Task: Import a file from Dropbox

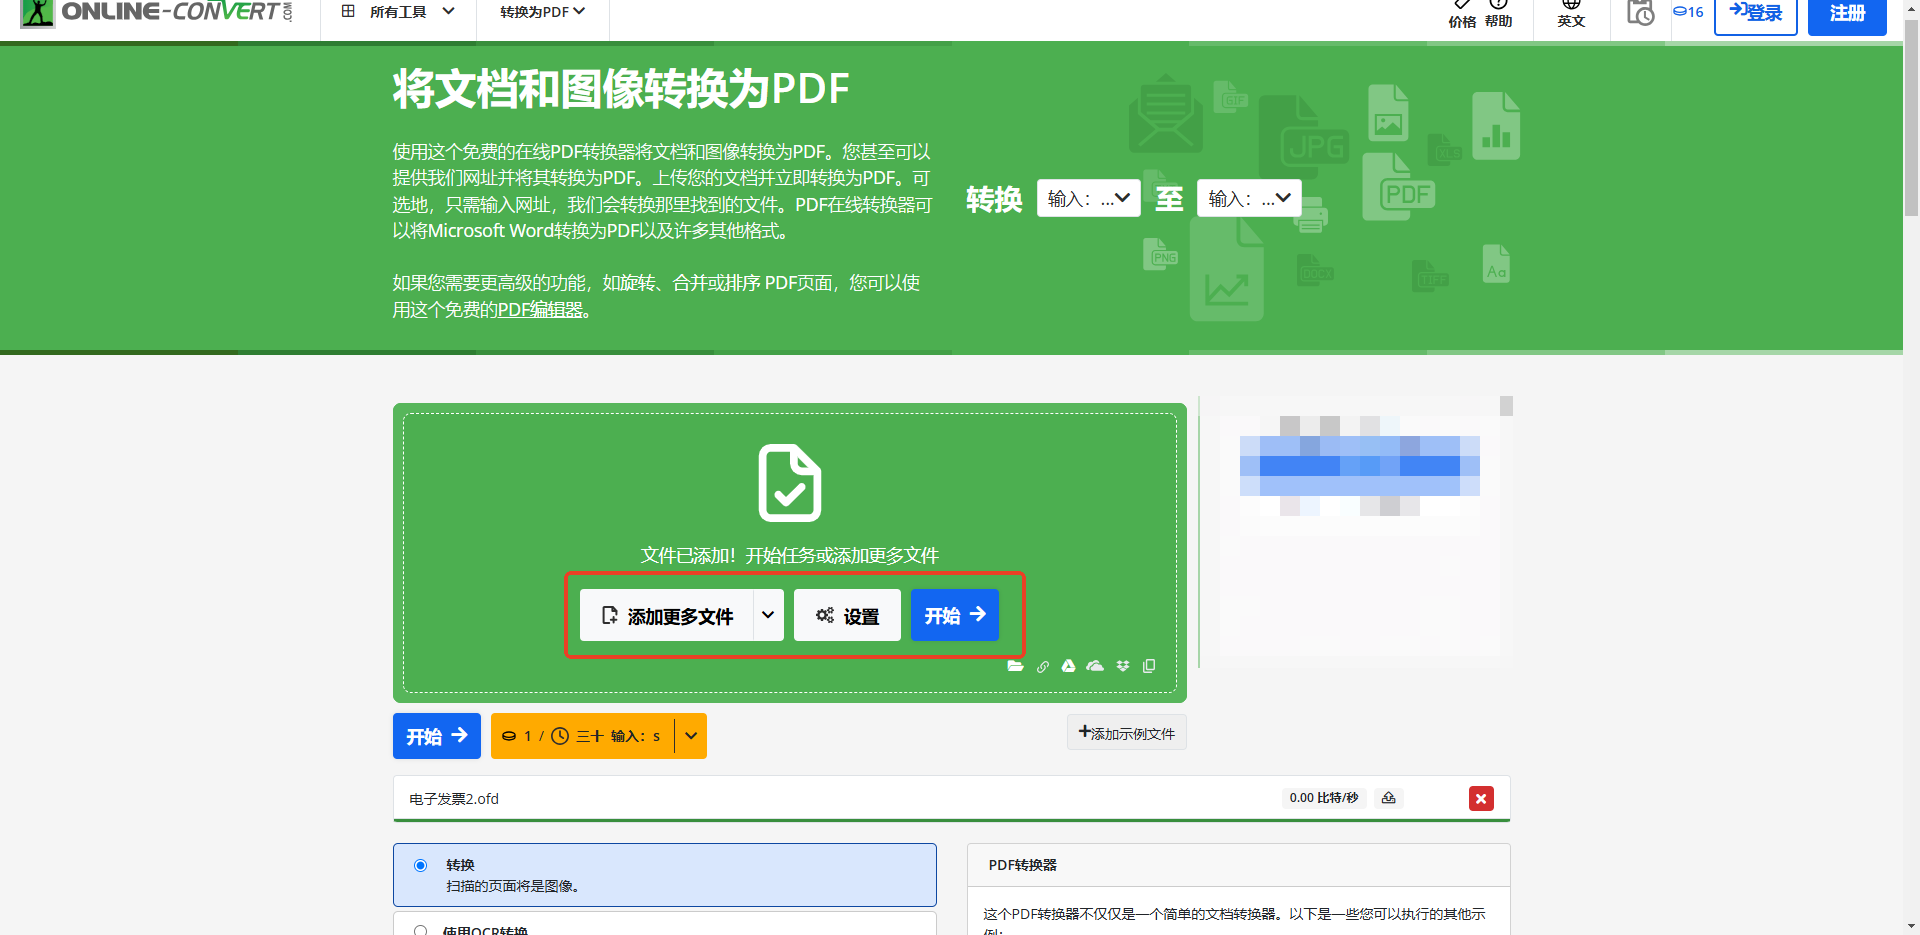Action: (1122, 665)
